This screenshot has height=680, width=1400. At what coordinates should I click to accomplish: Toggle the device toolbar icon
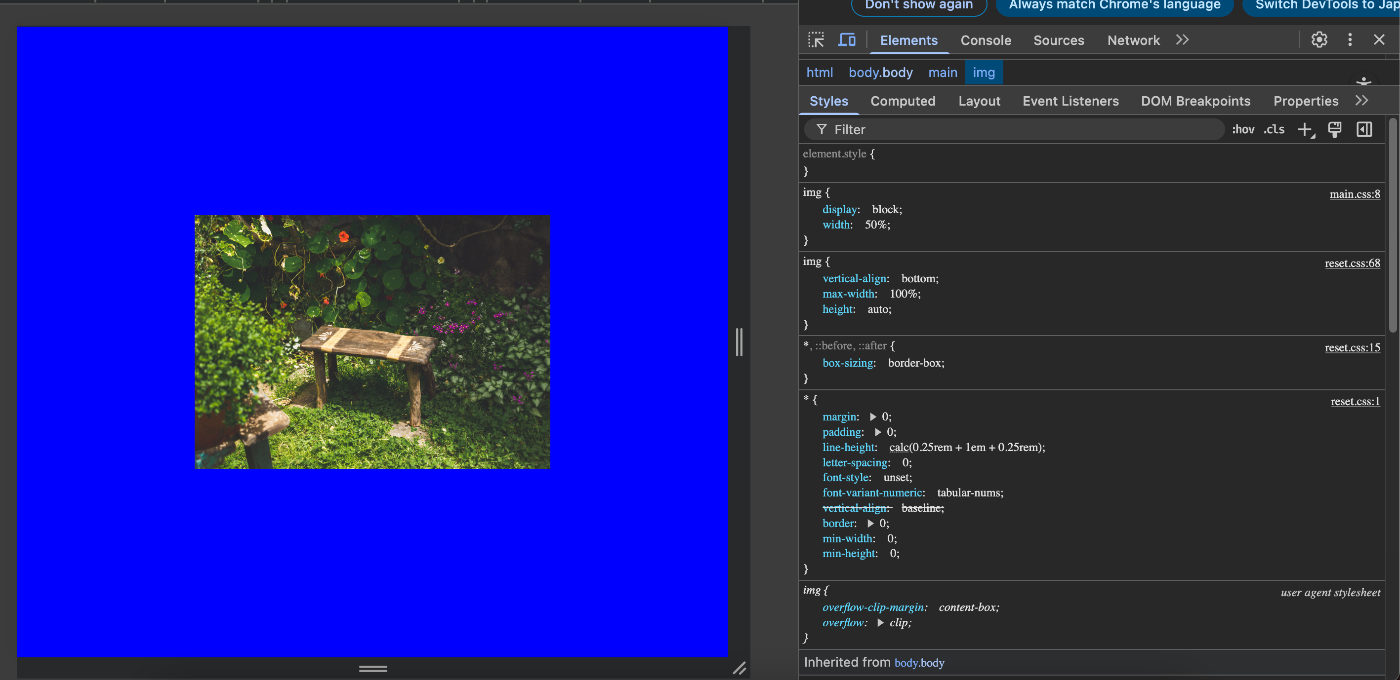pyautogui.click(x=847, y=40)
